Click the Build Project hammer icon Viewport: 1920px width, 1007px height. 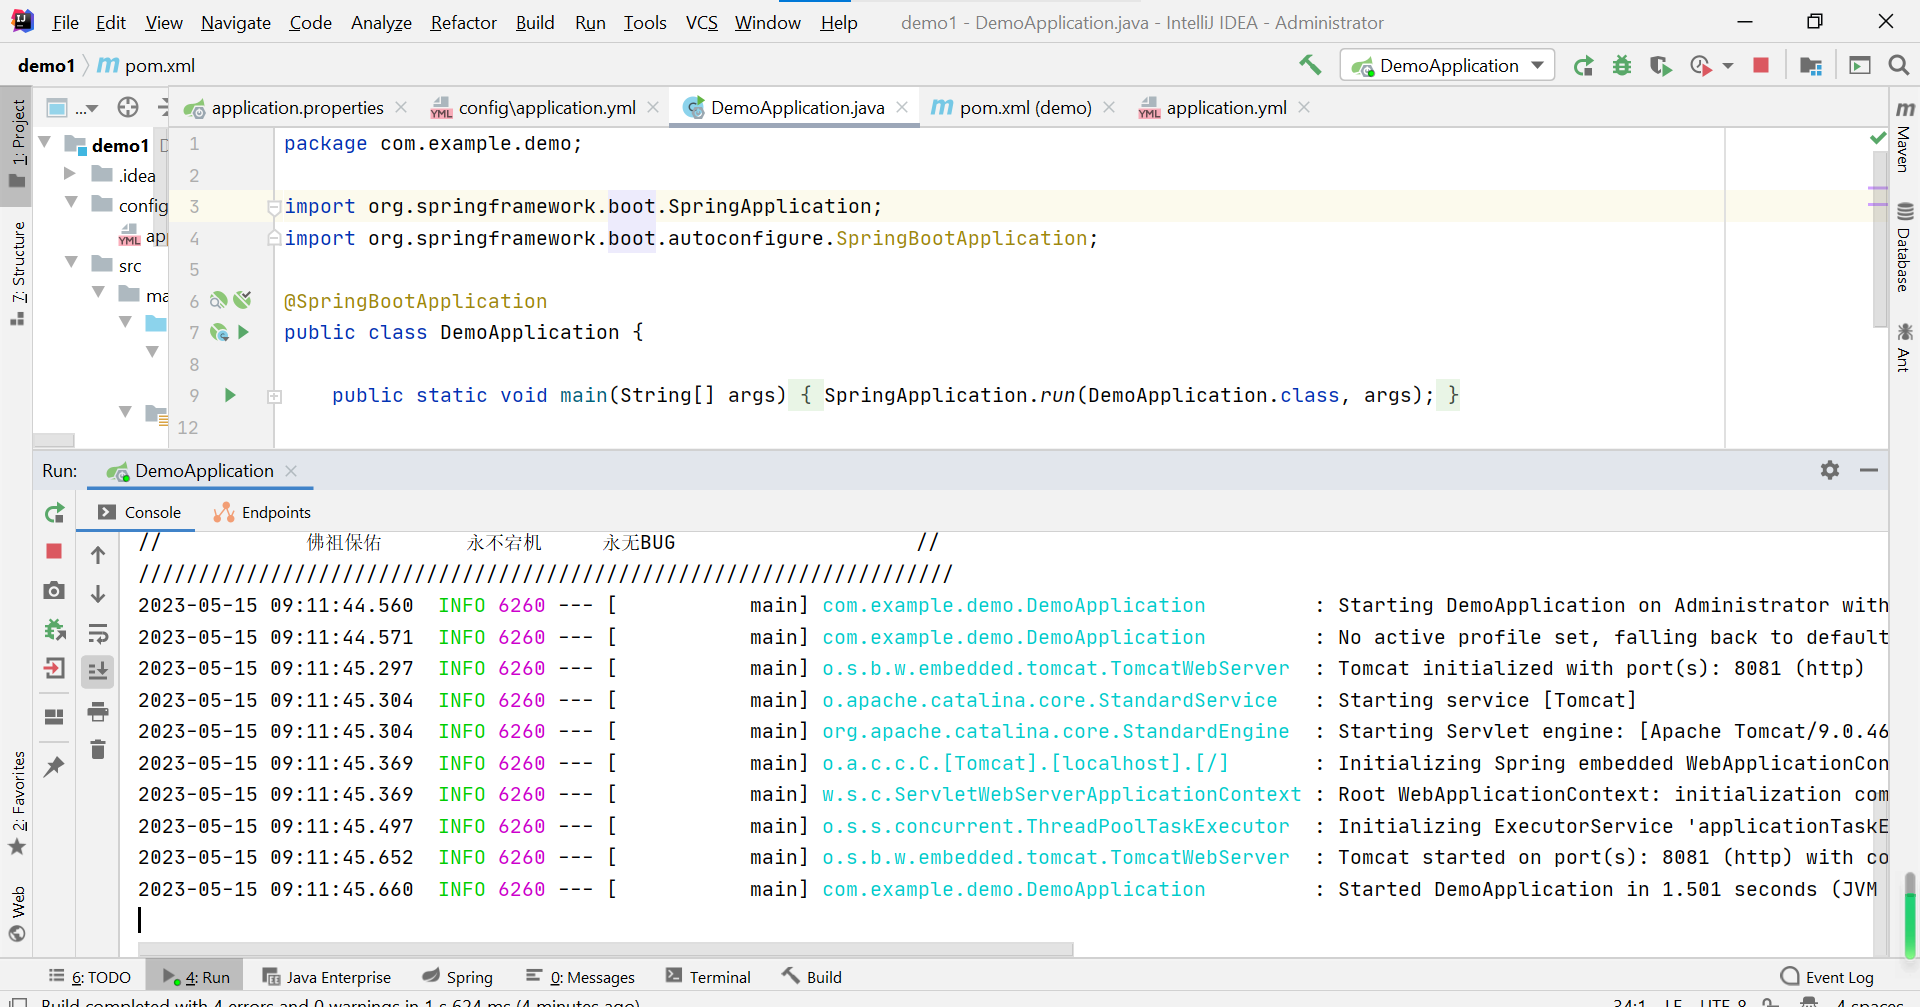point(1310,65)
